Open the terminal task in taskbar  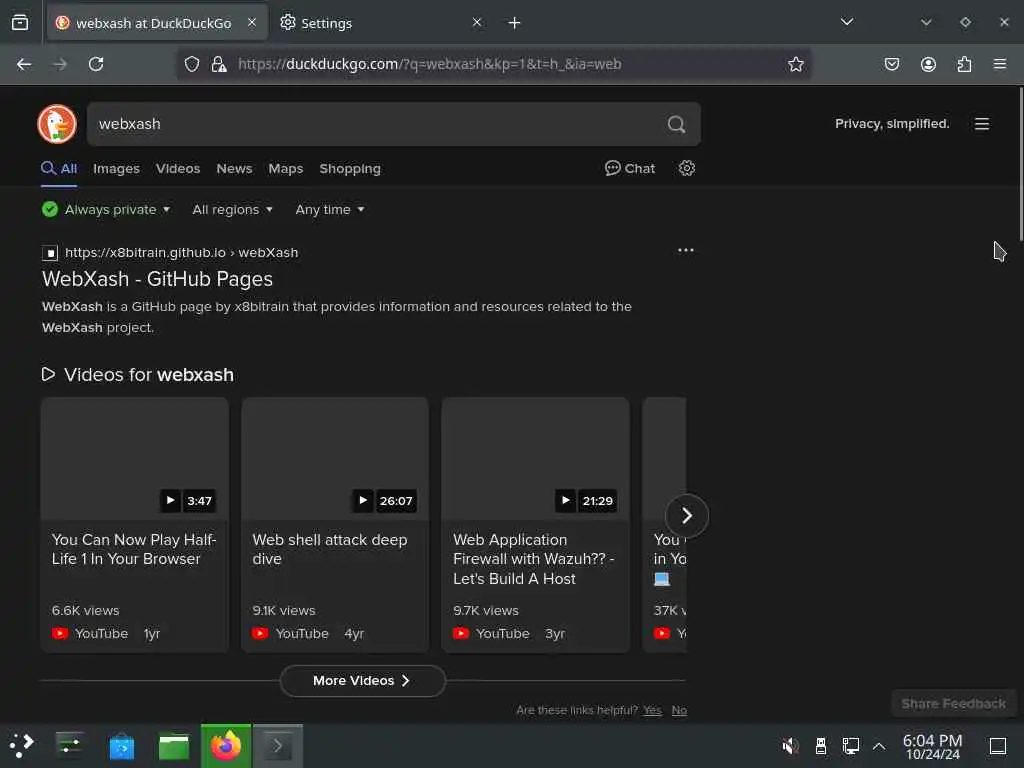(278, 745)
